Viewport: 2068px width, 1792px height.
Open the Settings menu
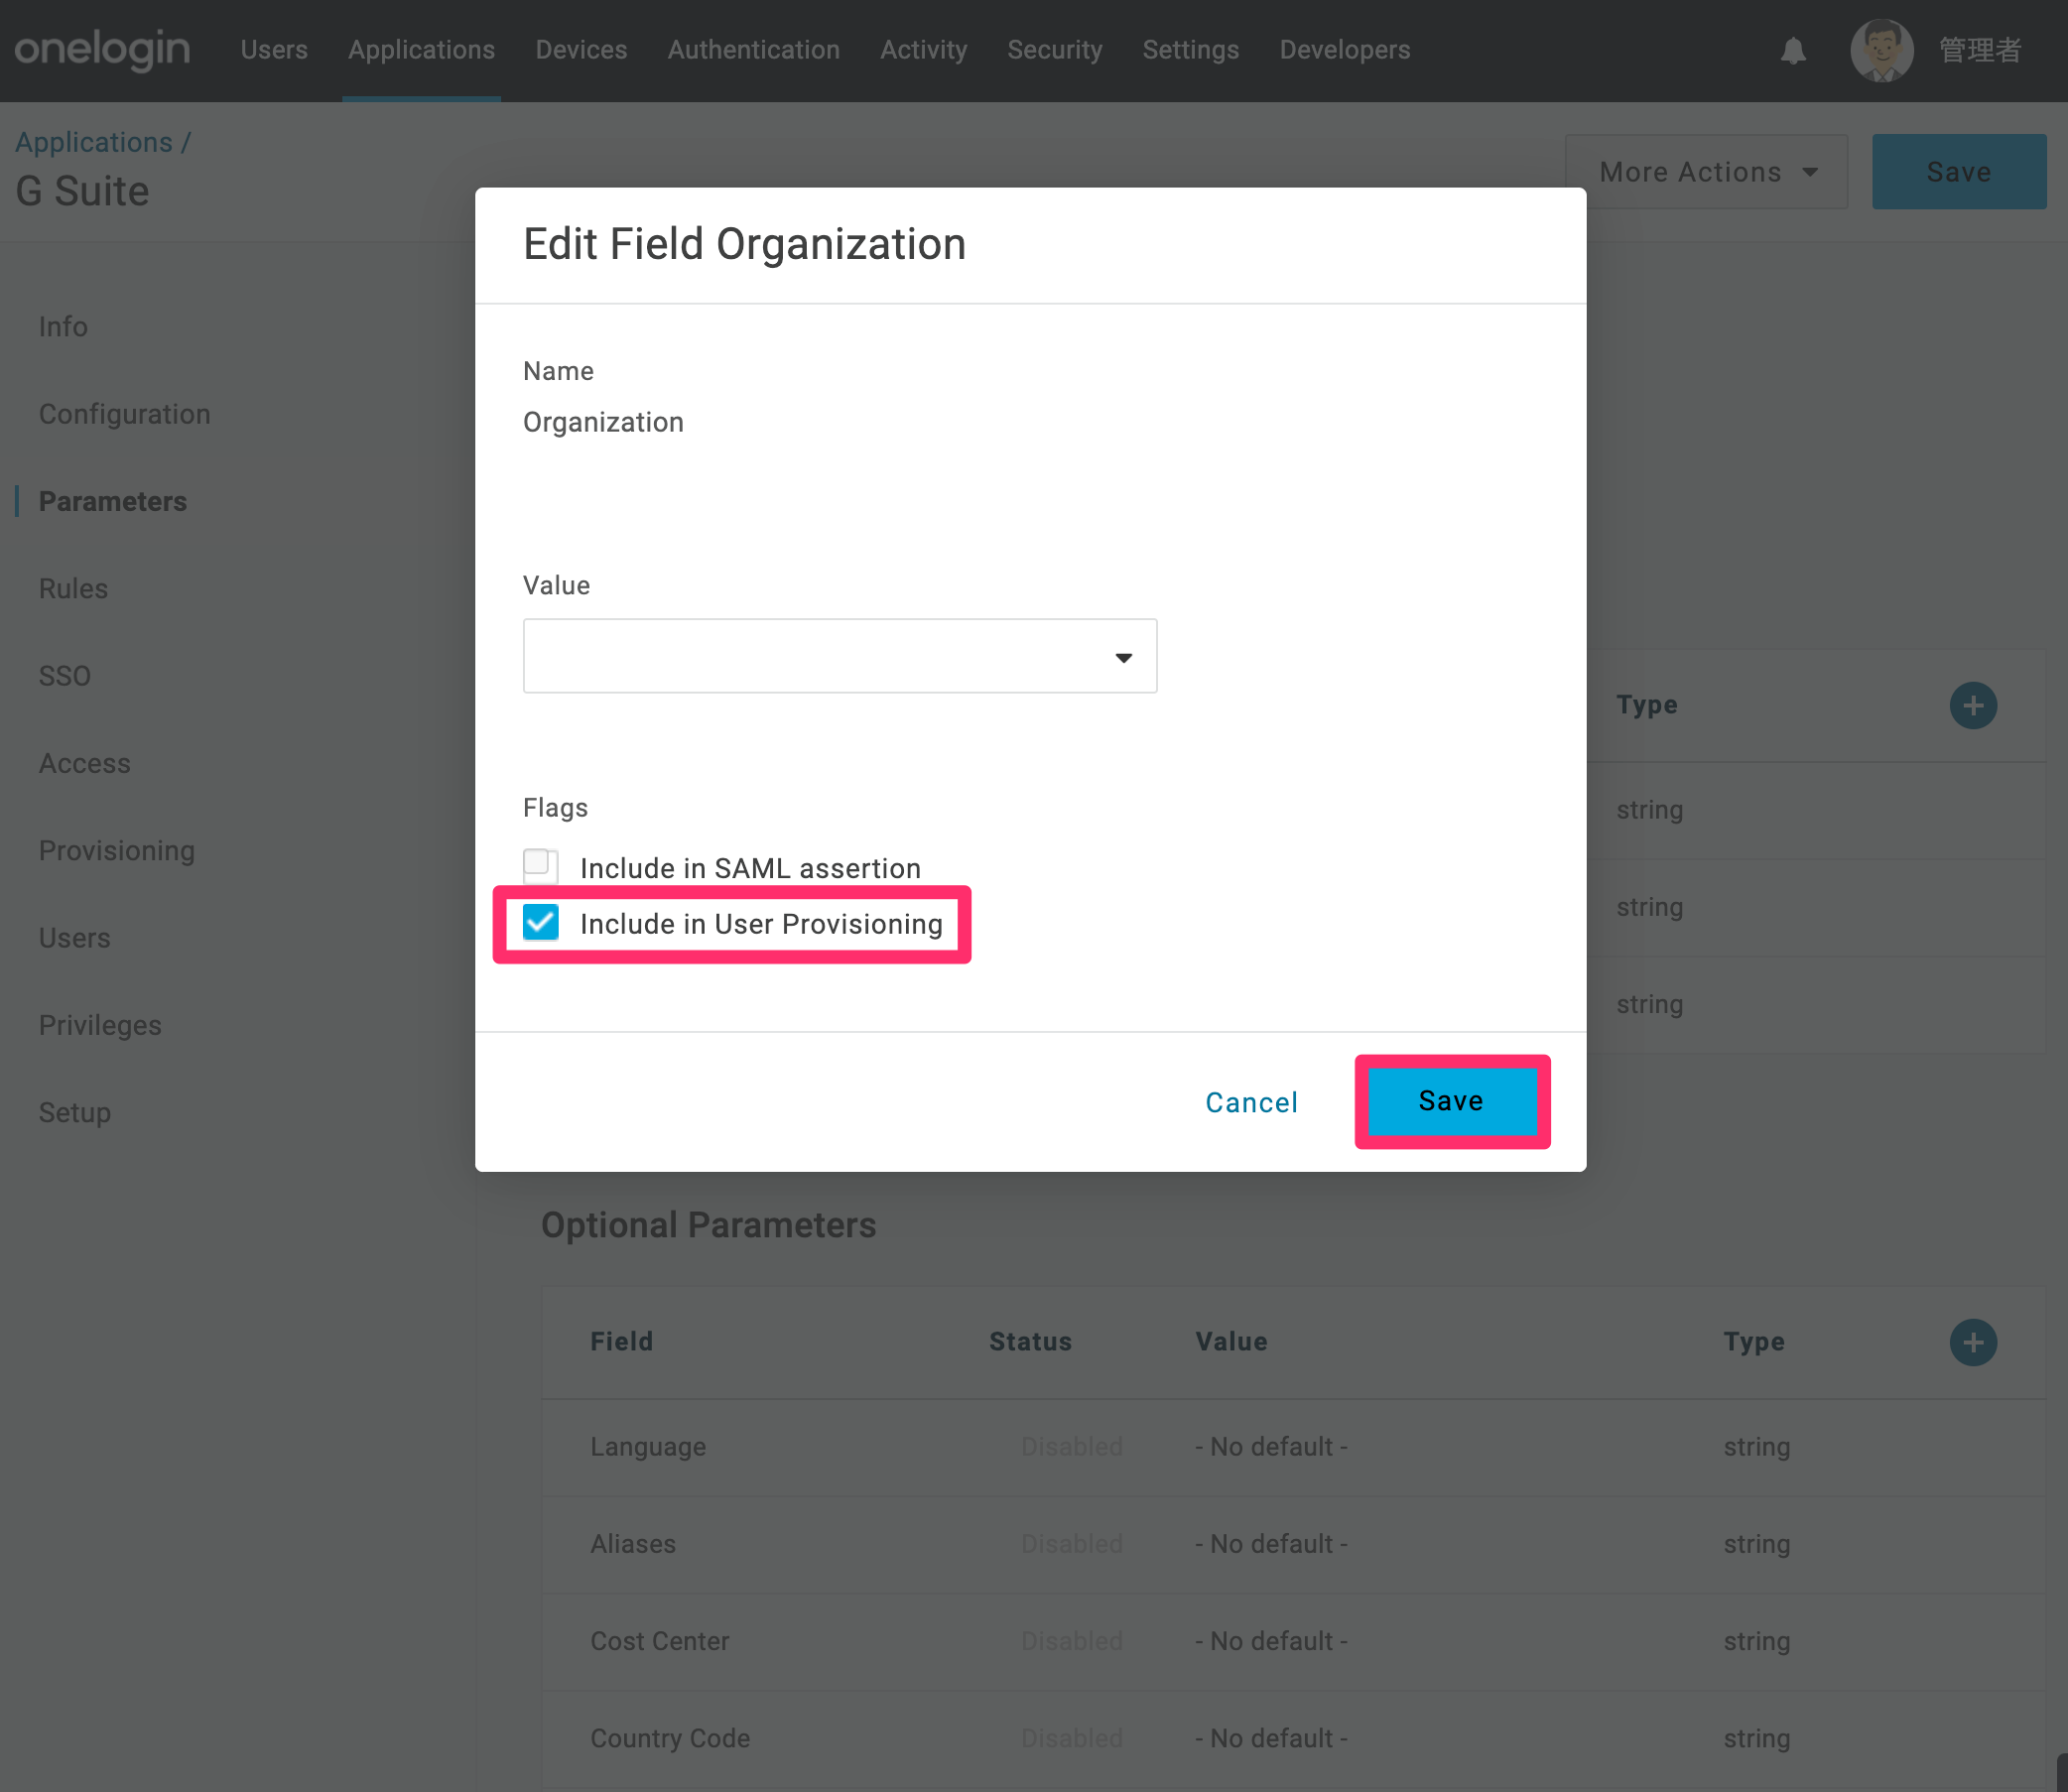1190,49
